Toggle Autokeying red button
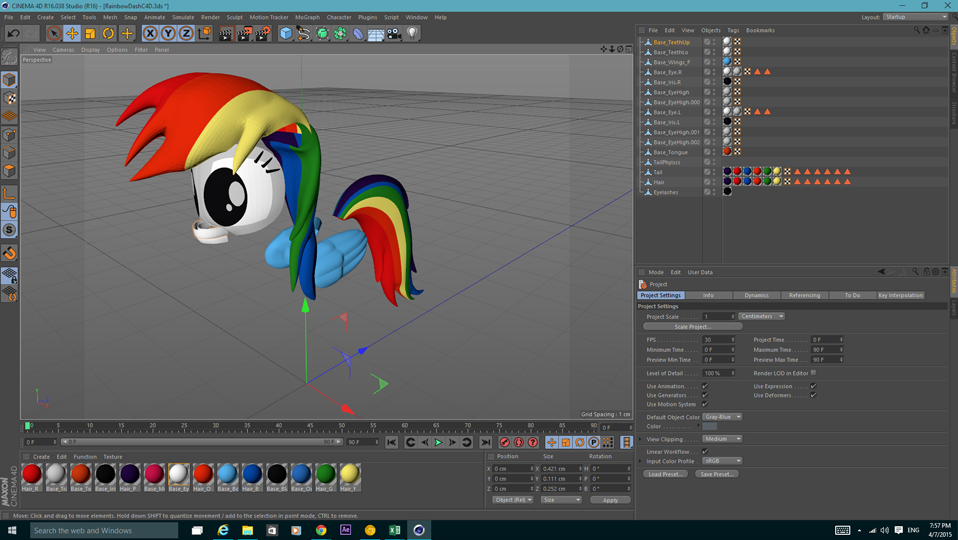 coord(519,442)
